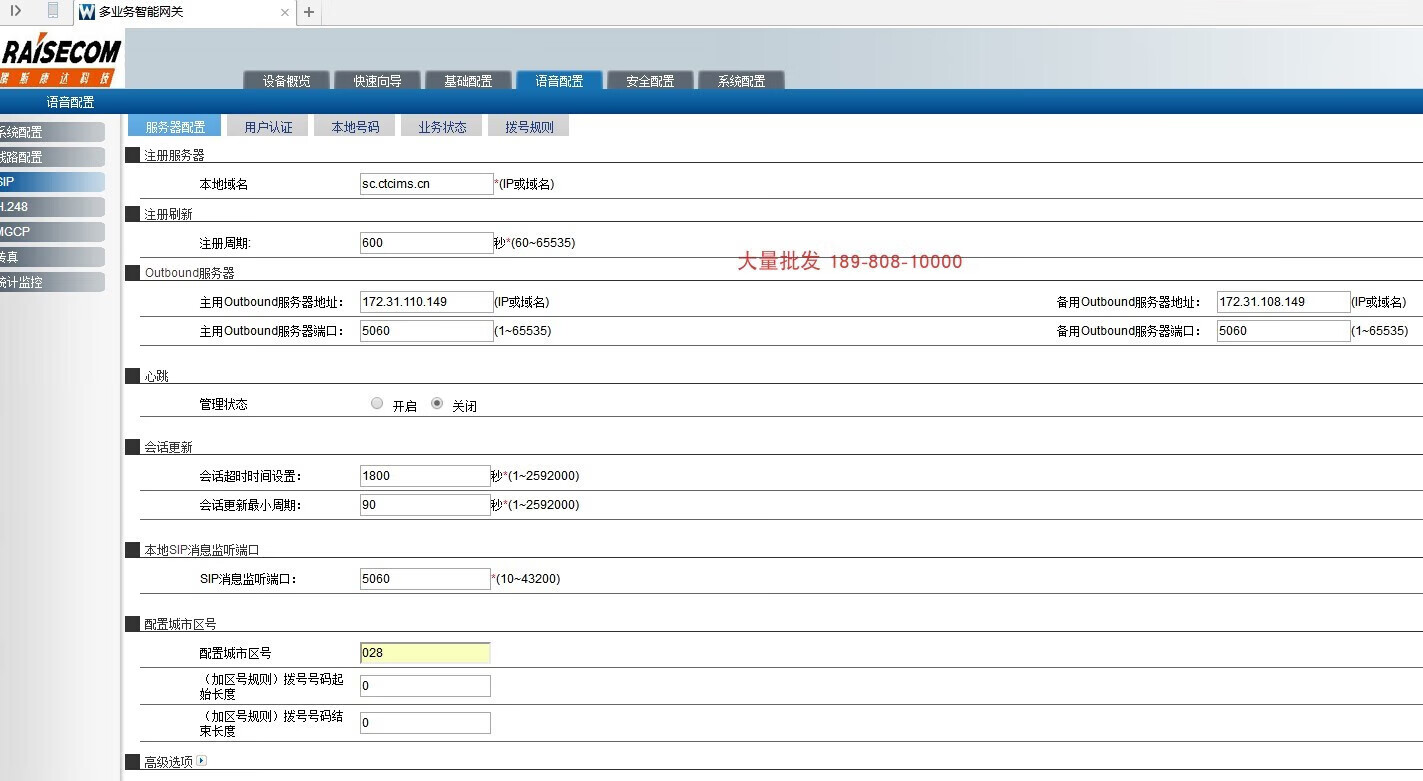
Task: Select MGCP in the left sidebar
Action: [x=50, y=232]
